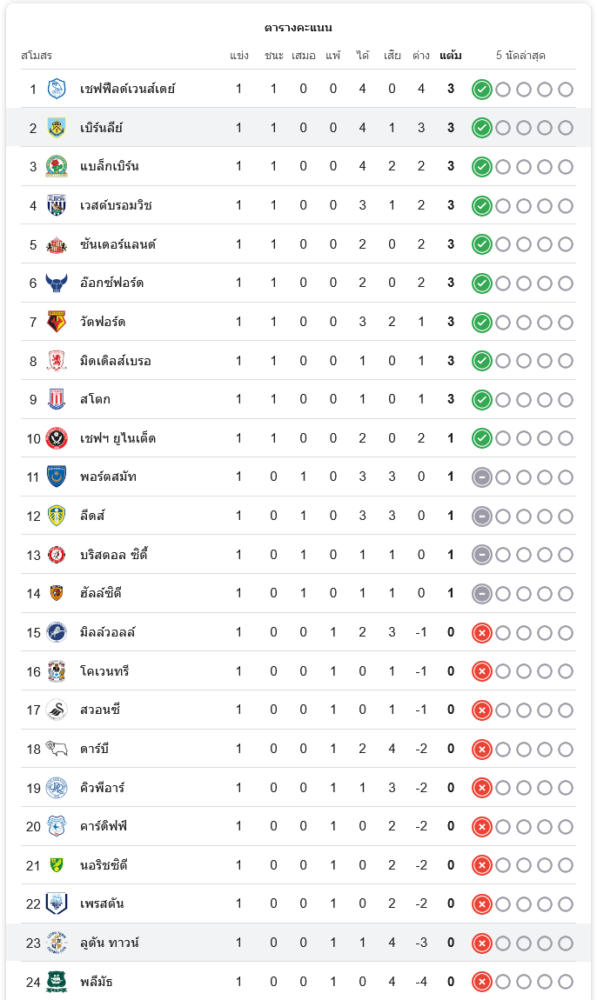Open team link มิดเดิลส์เบรอ
Viewport: 597px width, 1000px height.
[115, 361]
